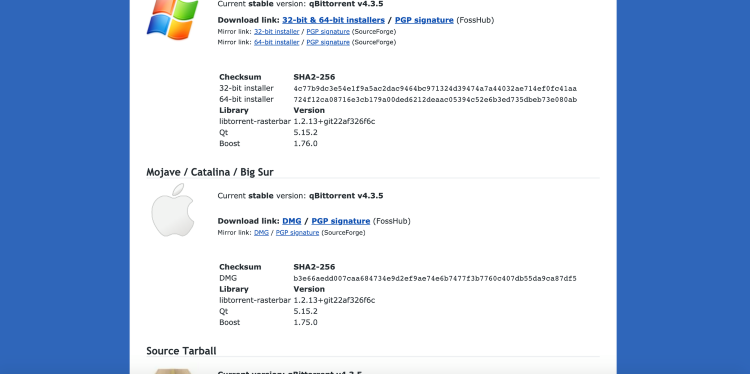Image resolution: width=750 pixels, height=374 pixels.
Task: Click the 64-bit installer SHA2-256 checksum hash
Action: [435, 99]
